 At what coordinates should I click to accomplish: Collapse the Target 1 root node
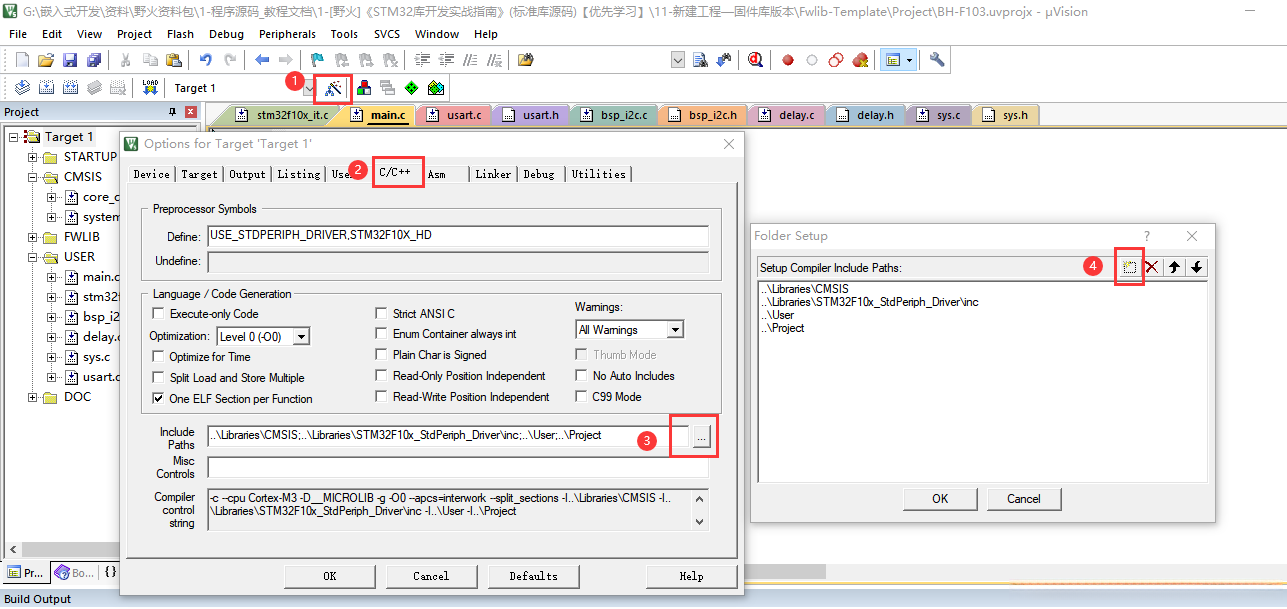pos(13,137)
